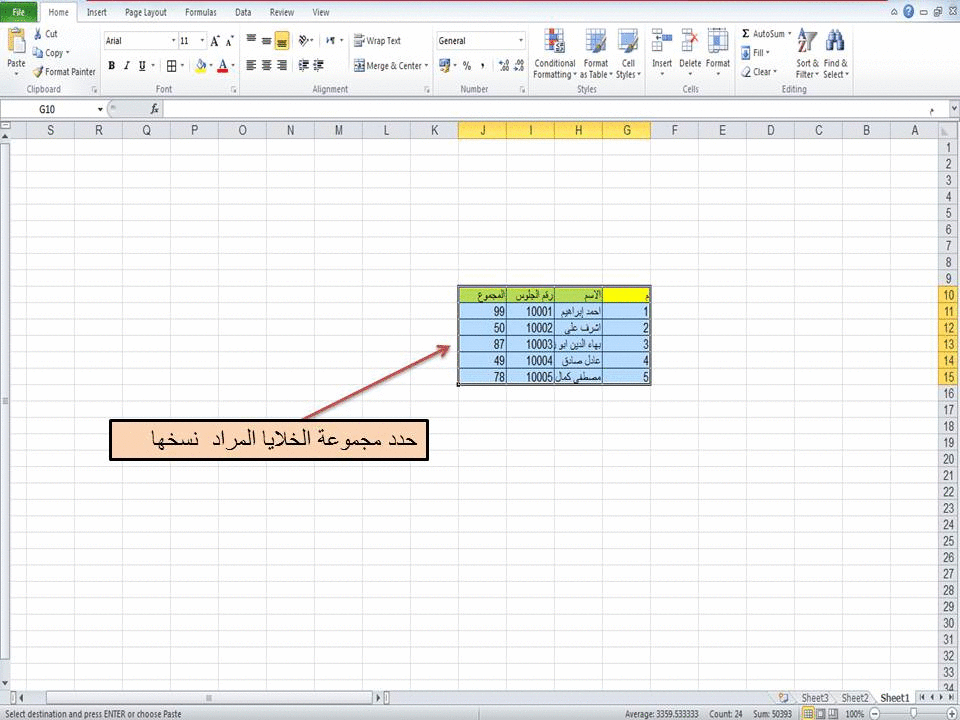Click the Orientation text angle icon
The height and width of the screenshot is (720, 960).
[304, 40]
